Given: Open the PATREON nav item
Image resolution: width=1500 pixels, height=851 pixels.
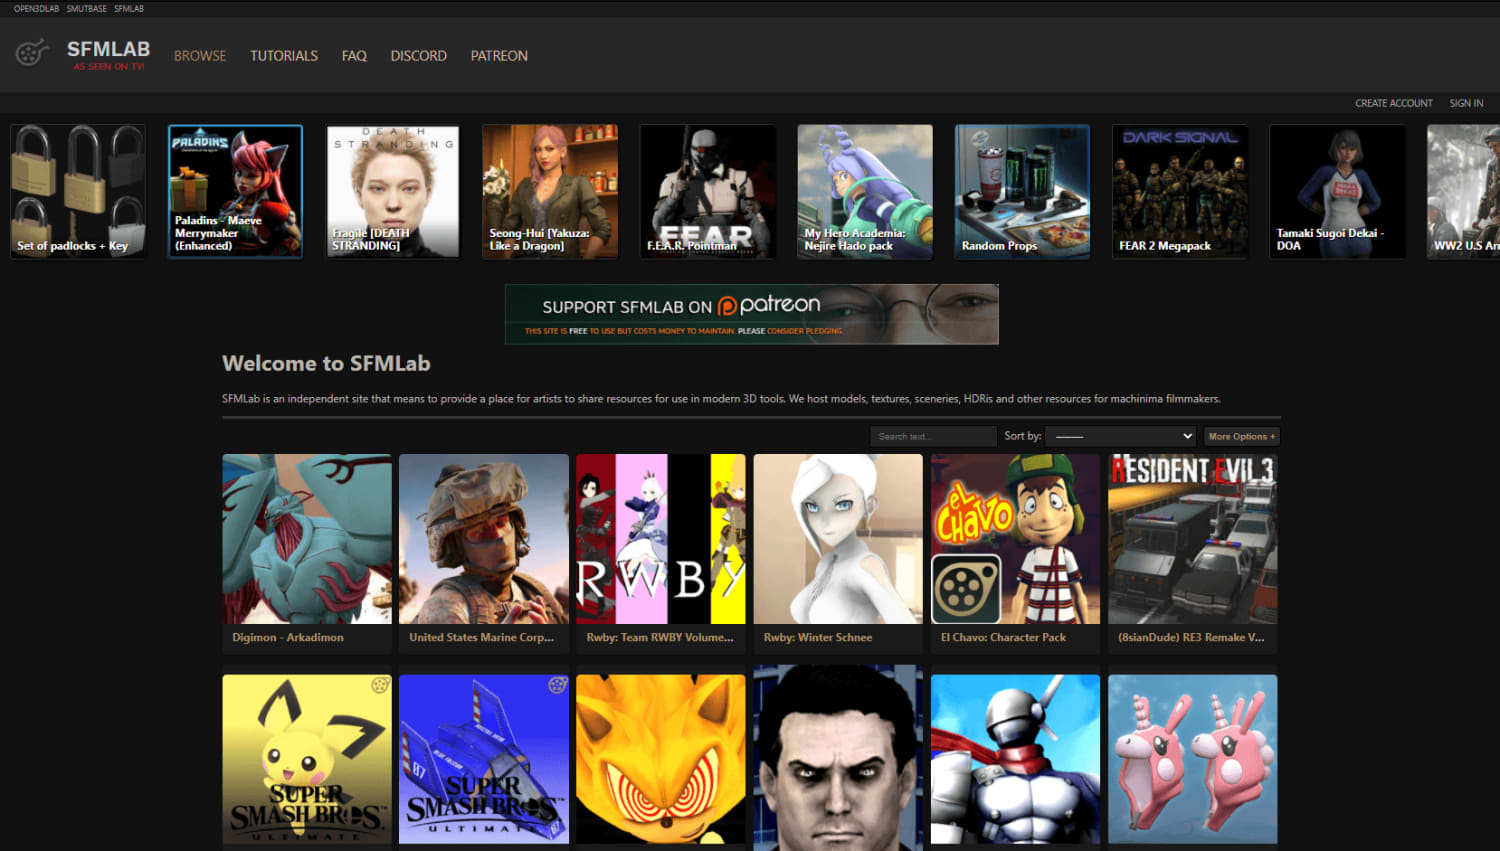Looking at the screenshot, I should 499,56.
